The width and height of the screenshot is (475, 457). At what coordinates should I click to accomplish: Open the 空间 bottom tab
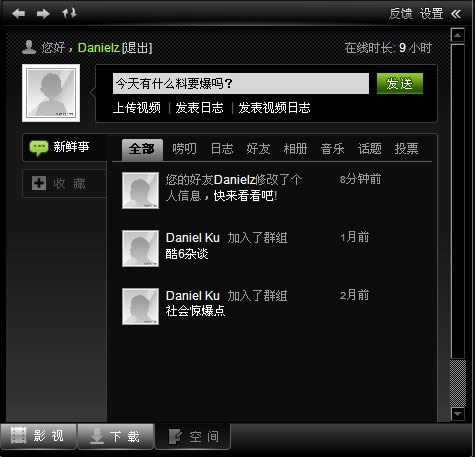coord(193,436)
